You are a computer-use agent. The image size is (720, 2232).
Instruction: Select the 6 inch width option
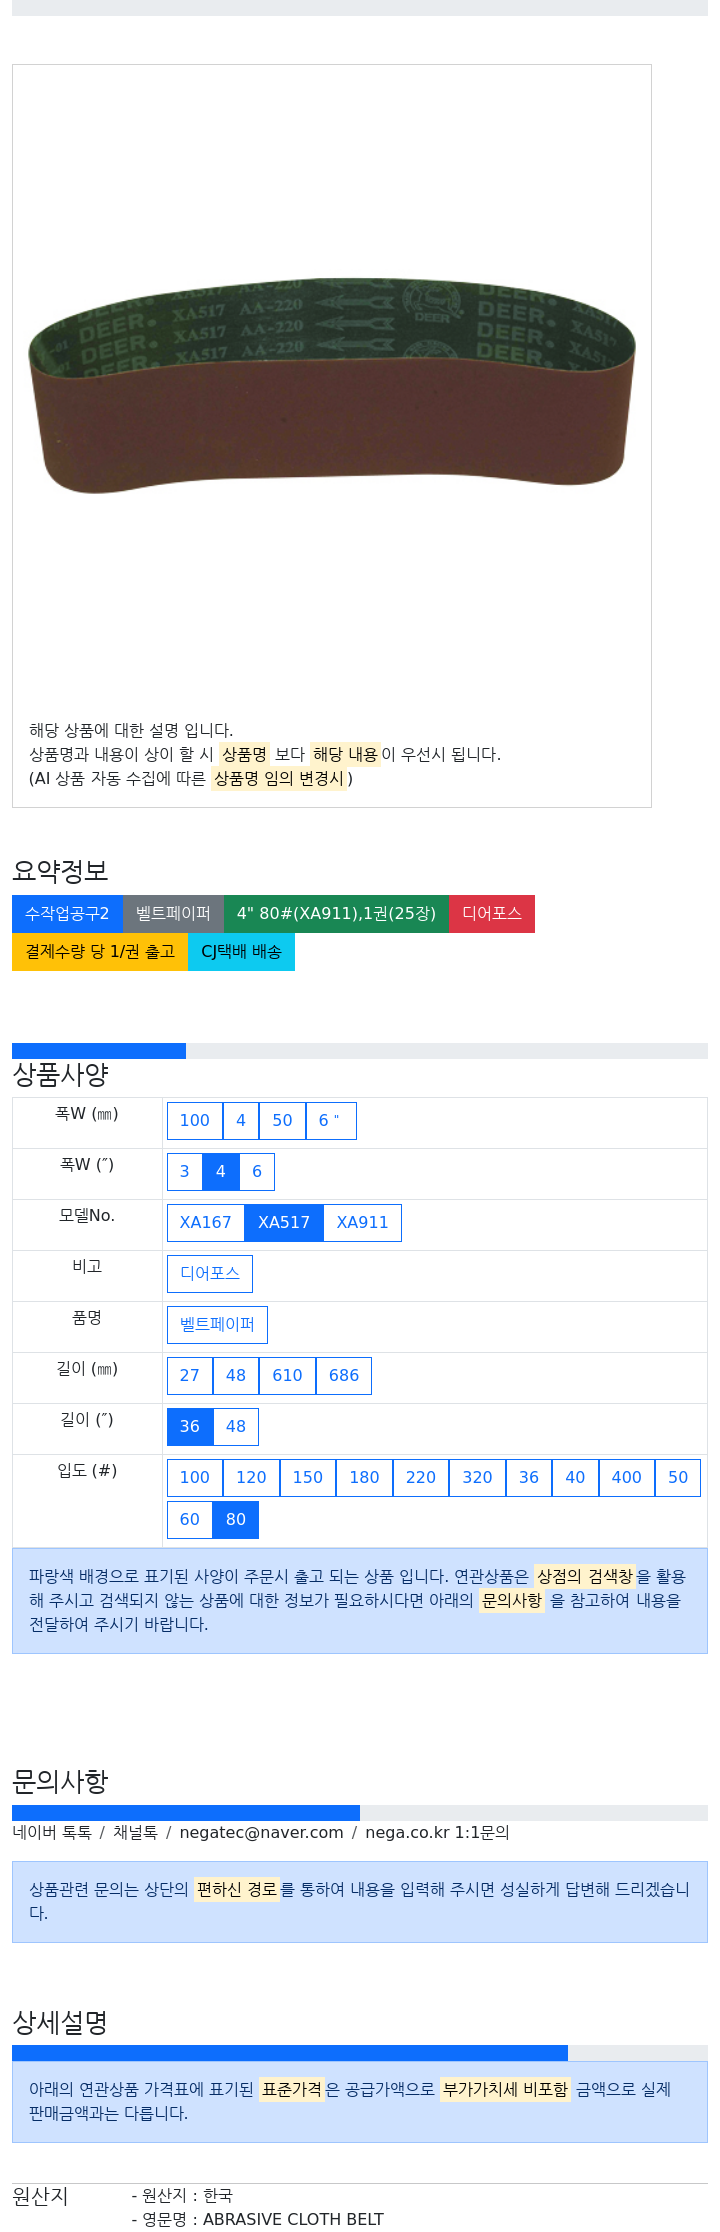(331, 1121)
